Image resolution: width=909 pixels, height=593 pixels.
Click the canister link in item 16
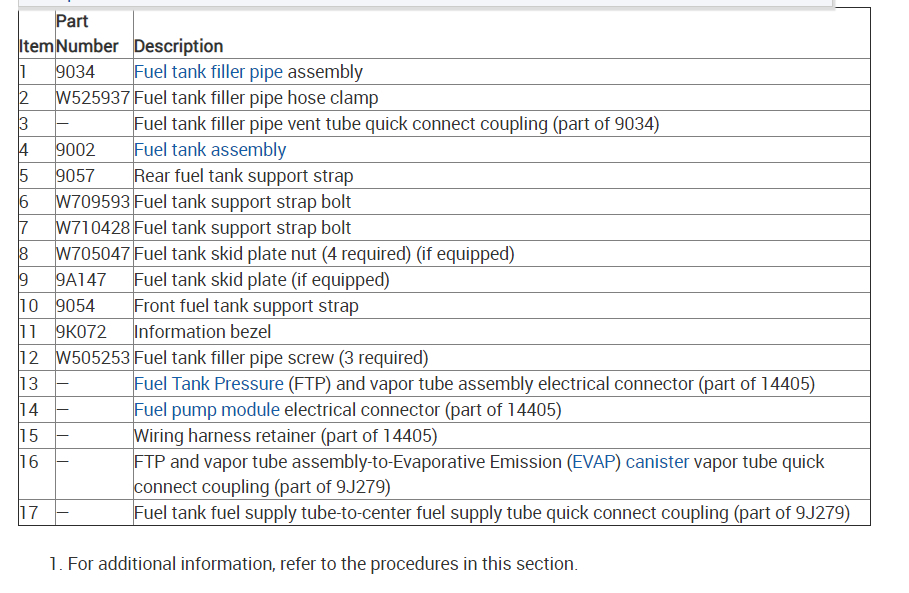pyautogui.click(x=657, y=462)
